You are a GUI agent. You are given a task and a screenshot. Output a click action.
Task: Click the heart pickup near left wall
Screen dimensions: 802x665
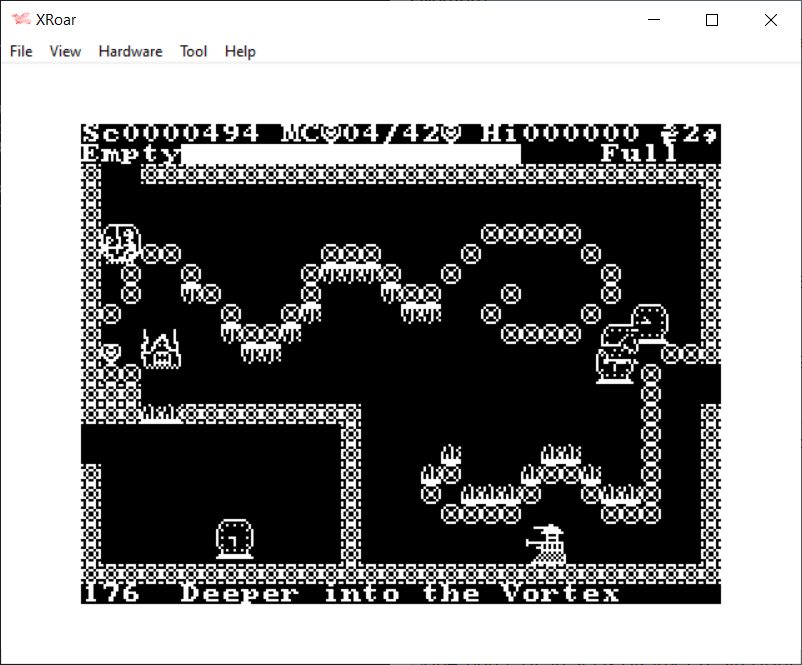tap(111, 353)
